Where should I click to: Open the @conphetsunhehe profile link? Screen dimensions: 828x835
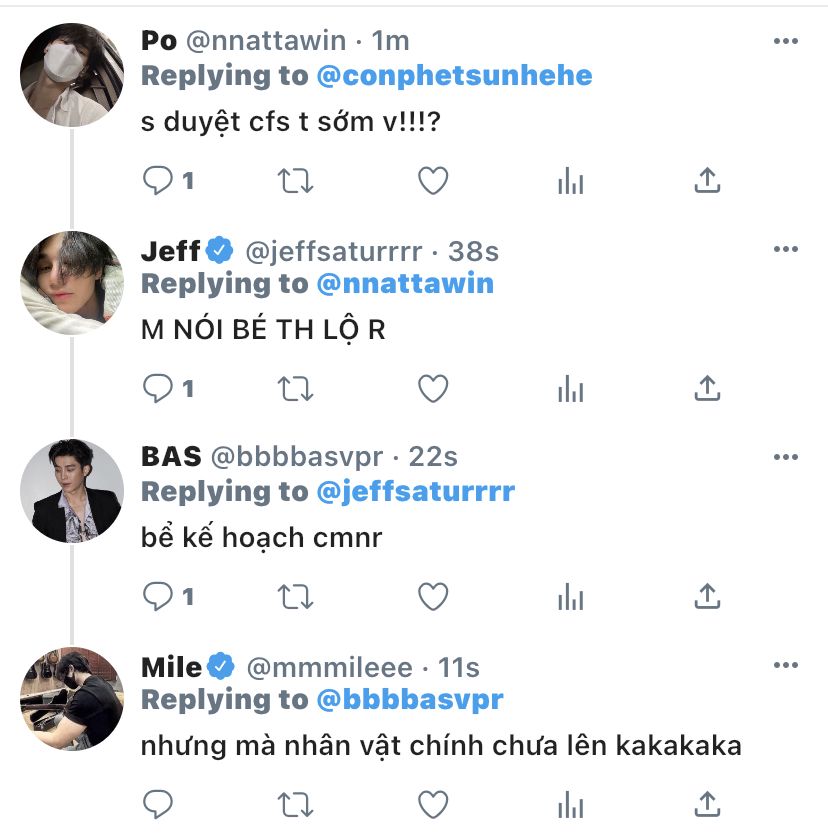click(x=454, y=75)
